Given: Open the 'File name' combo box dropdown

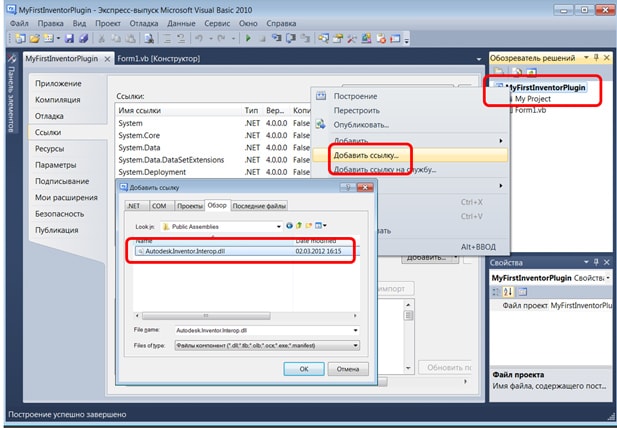Looking at the screenshot, I should point(354,329).
